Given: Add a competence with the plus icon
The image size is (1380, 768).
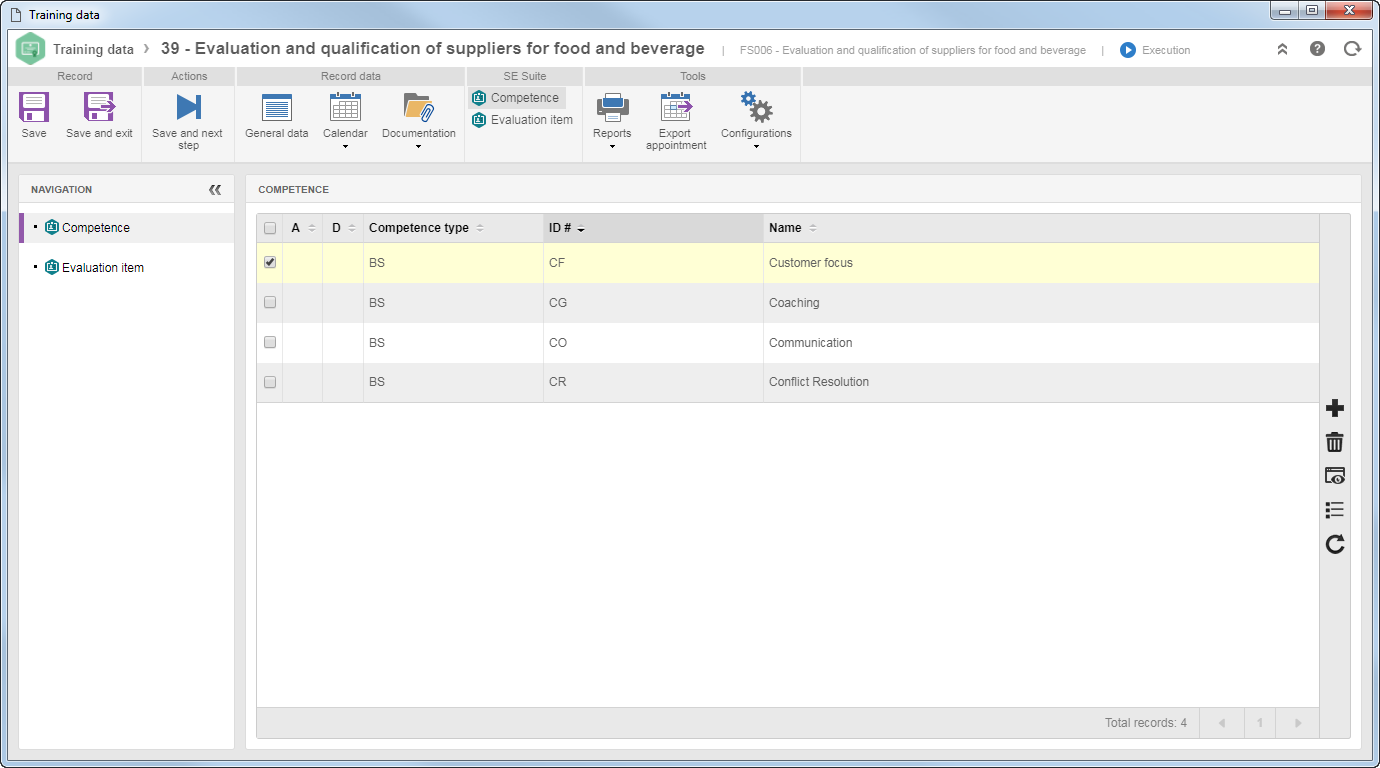Looking at the screenshot, I should click(1334, 408).
